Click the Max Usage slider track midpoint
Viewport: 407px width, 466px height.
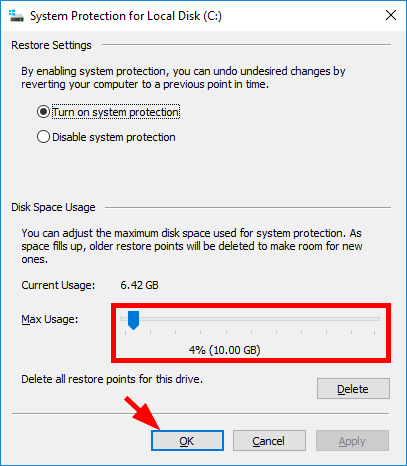[x=250, y=319]
